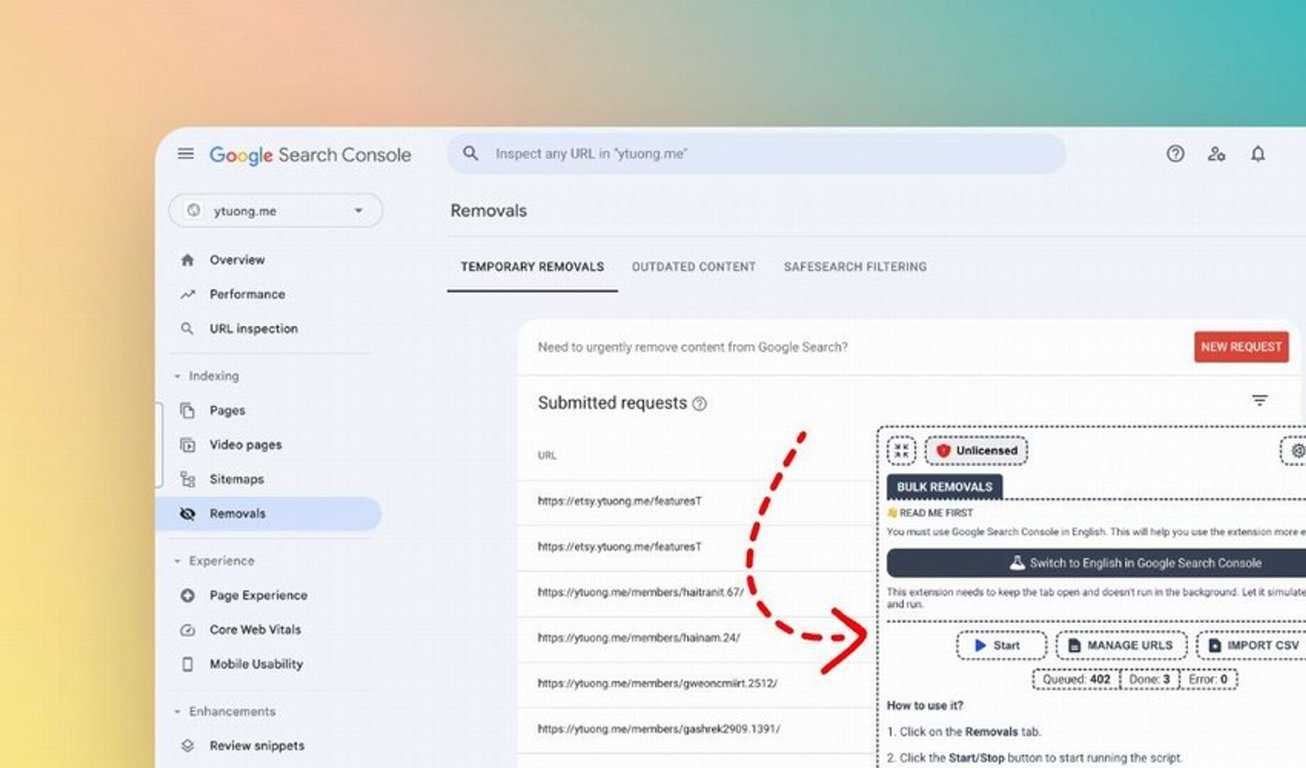Click the Performance trend icon

(187, 294)
